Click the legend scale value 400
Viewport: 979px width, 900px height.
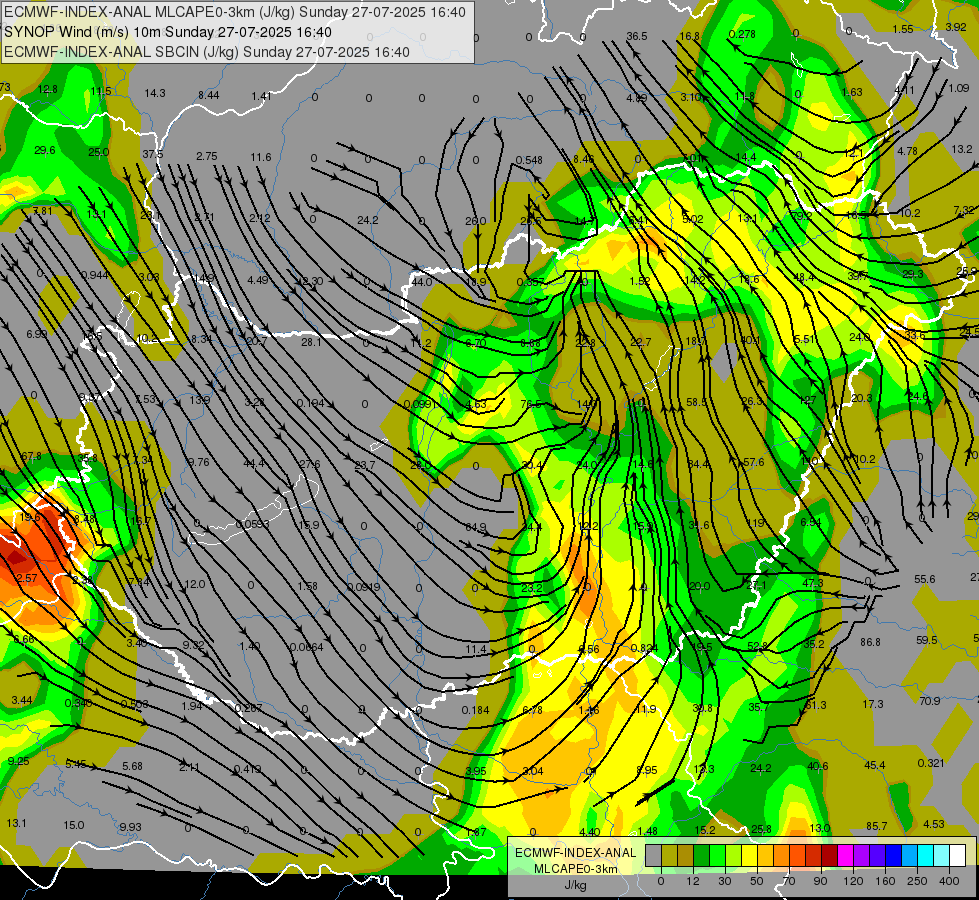tap(949, 881)
